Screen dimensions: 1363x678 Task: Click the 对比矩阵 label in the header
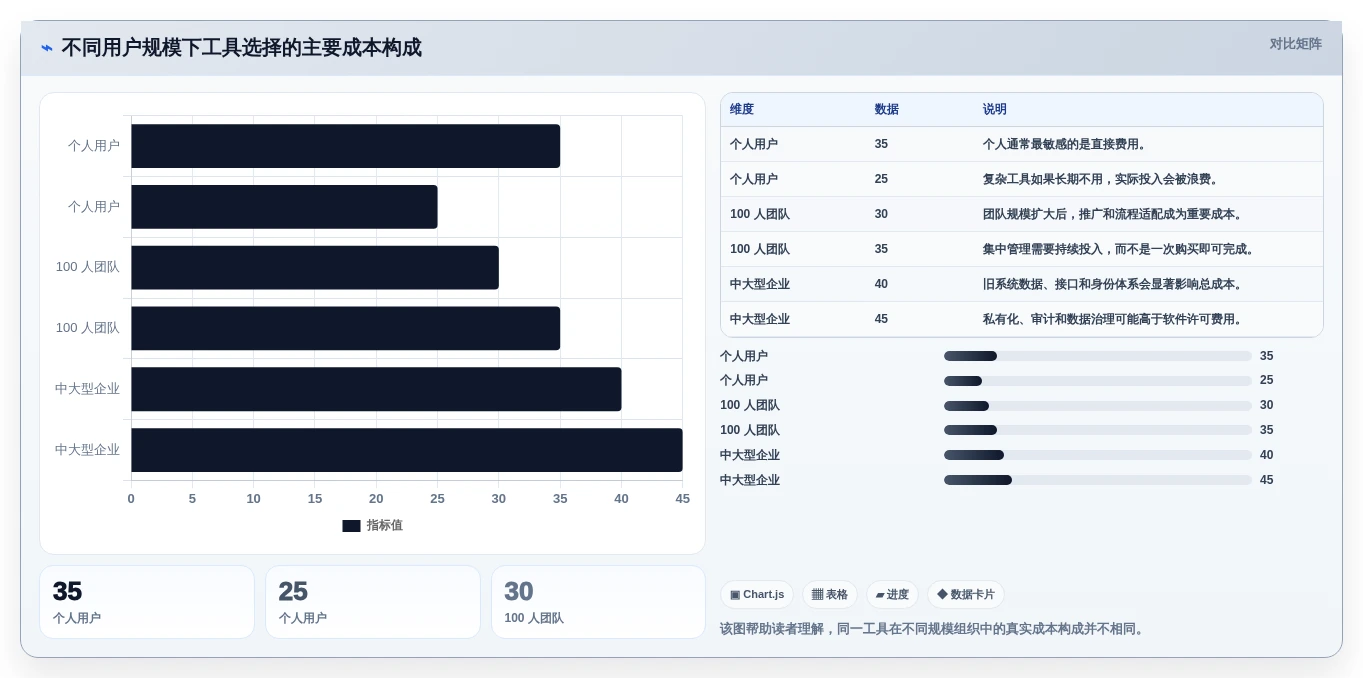[1295, 44]
